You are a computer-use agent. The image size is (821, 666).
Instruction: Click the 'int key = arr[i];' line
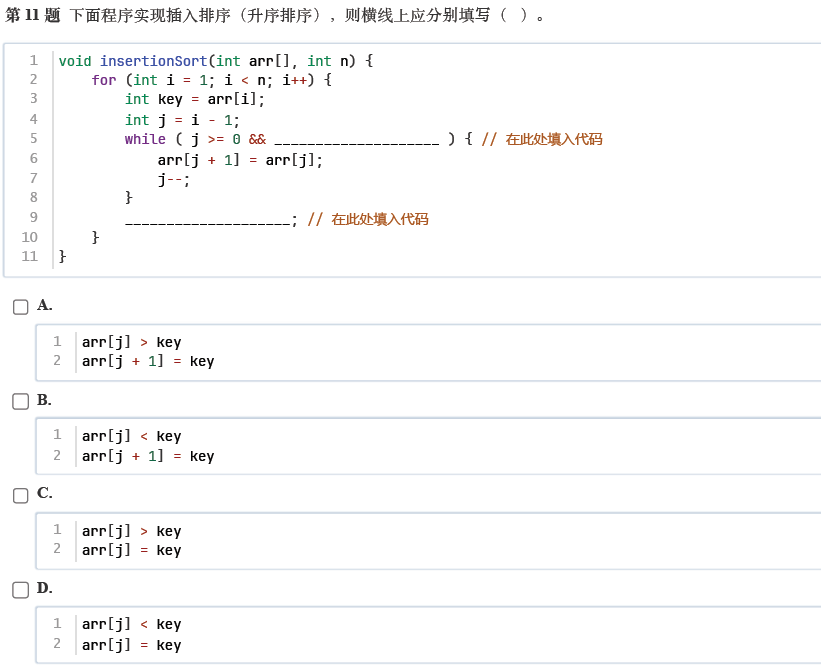[195, 99]
